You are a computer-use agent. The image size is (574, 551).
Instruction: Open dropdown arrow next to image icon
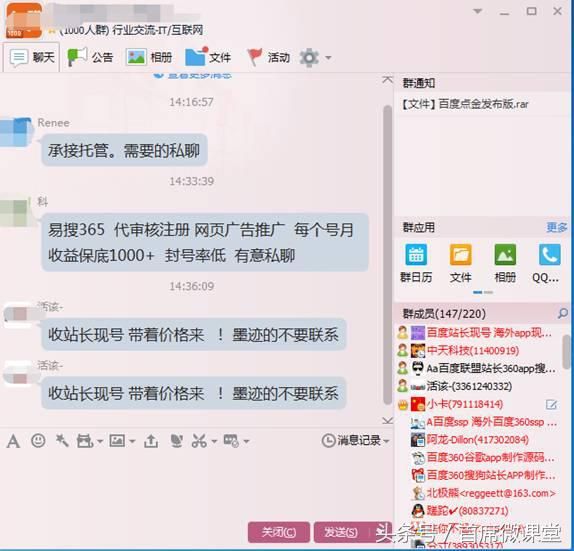[x=132, y=441]
